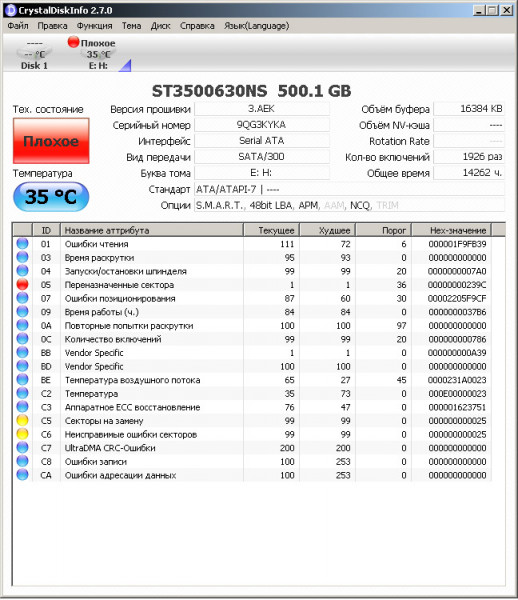The width and height of the screenshot is (518, 600).
Task: Click the Худшее column header
Action: click(x=327, y=230)
